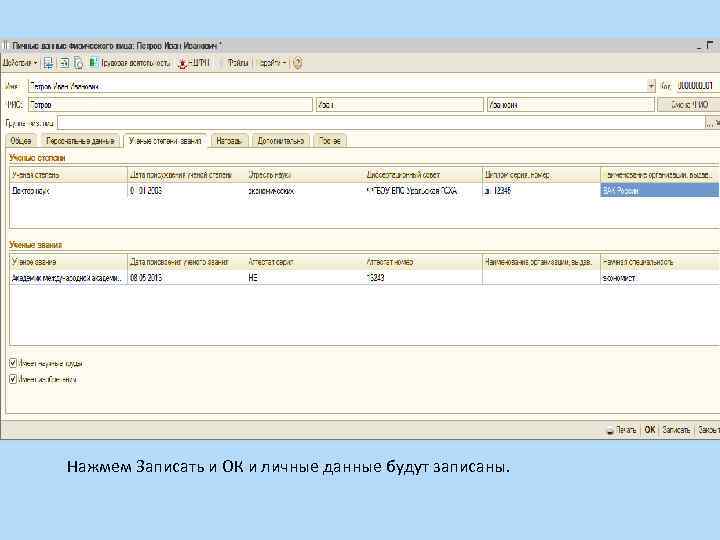The image size is (720, 540).
Task: Select the Ученые степени, звания tab
Action: coord(165,141)
